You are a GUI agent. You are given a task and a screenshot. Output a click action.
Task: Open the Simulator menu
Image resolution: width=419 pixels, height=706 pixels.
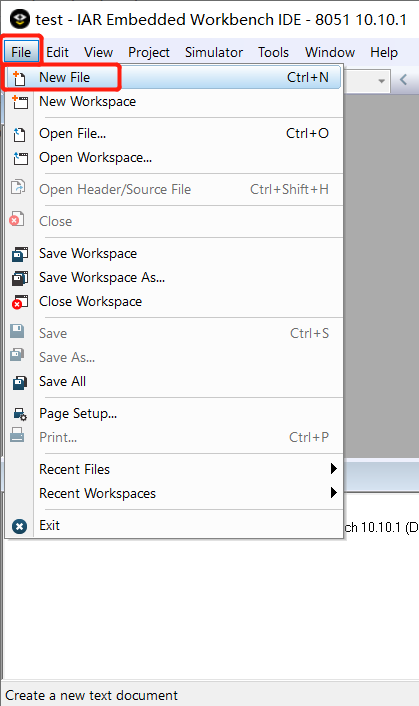[x=214, y=52]
